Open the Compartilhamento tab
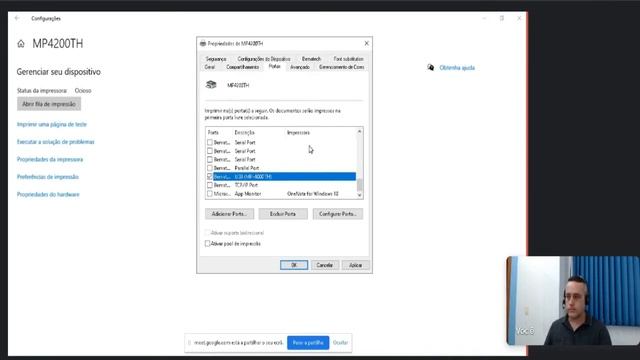This screenshot has height=360, width=640. [x=242, y=67]
